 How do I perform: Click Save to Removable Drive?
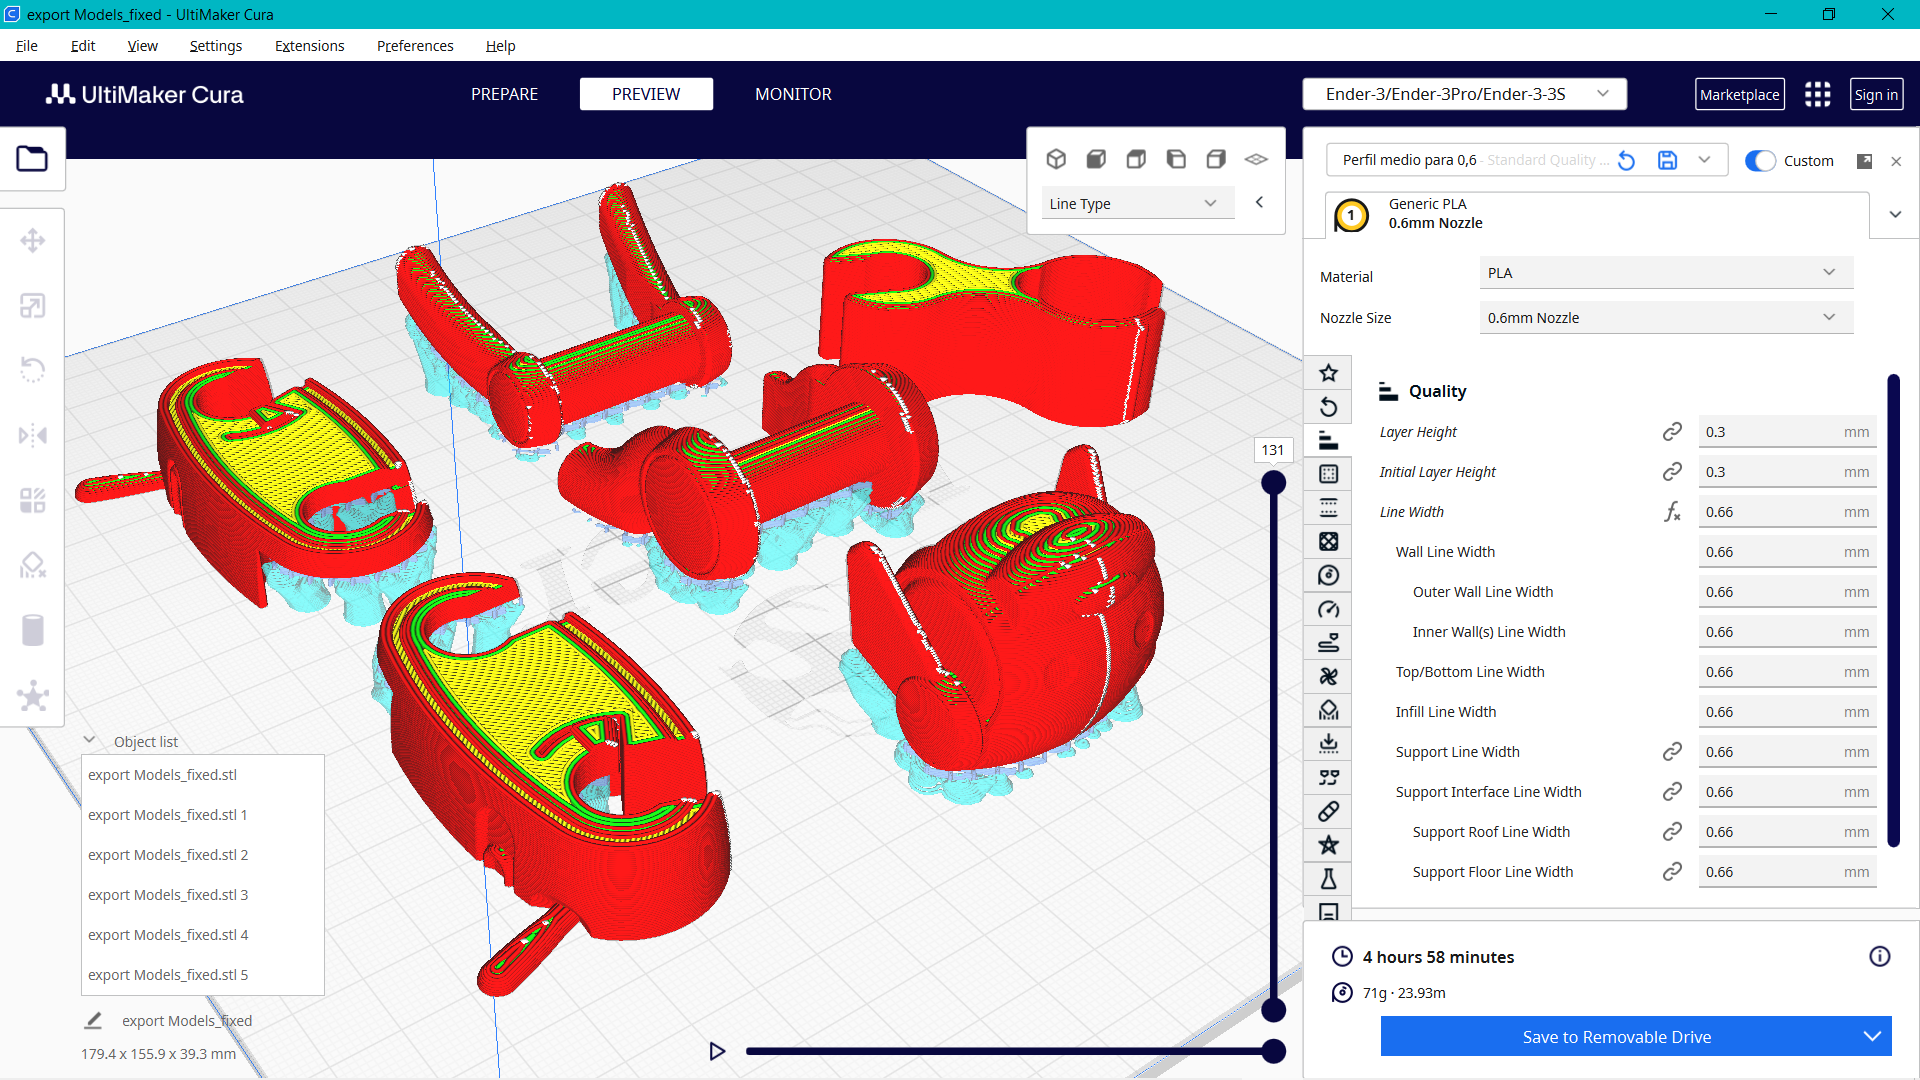pos(1617,1037)
